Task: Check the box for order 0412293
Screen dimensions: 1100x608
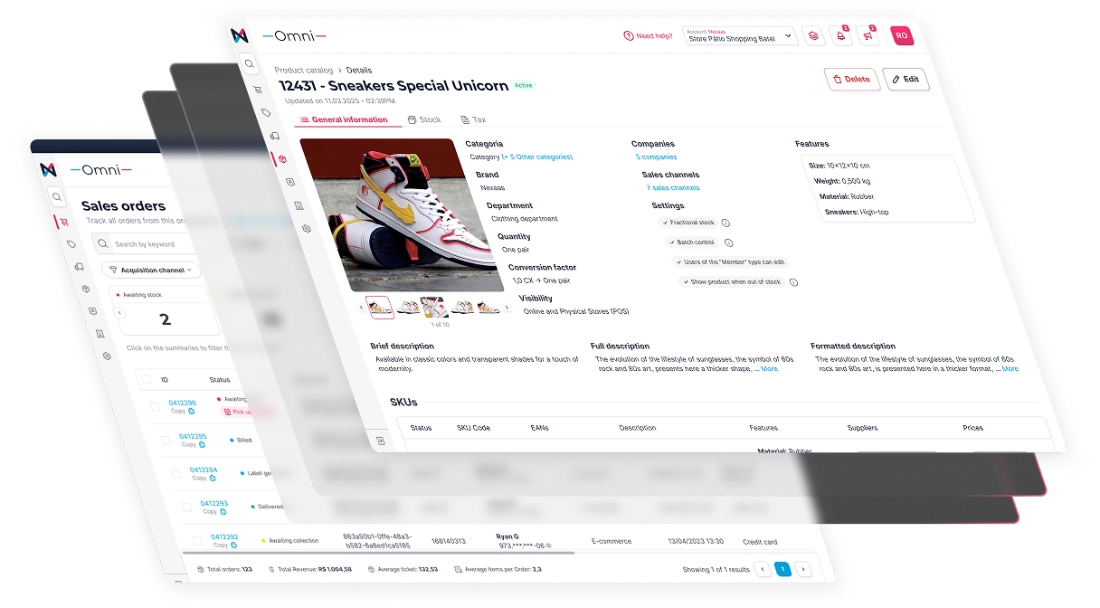Action: [187, 507]
